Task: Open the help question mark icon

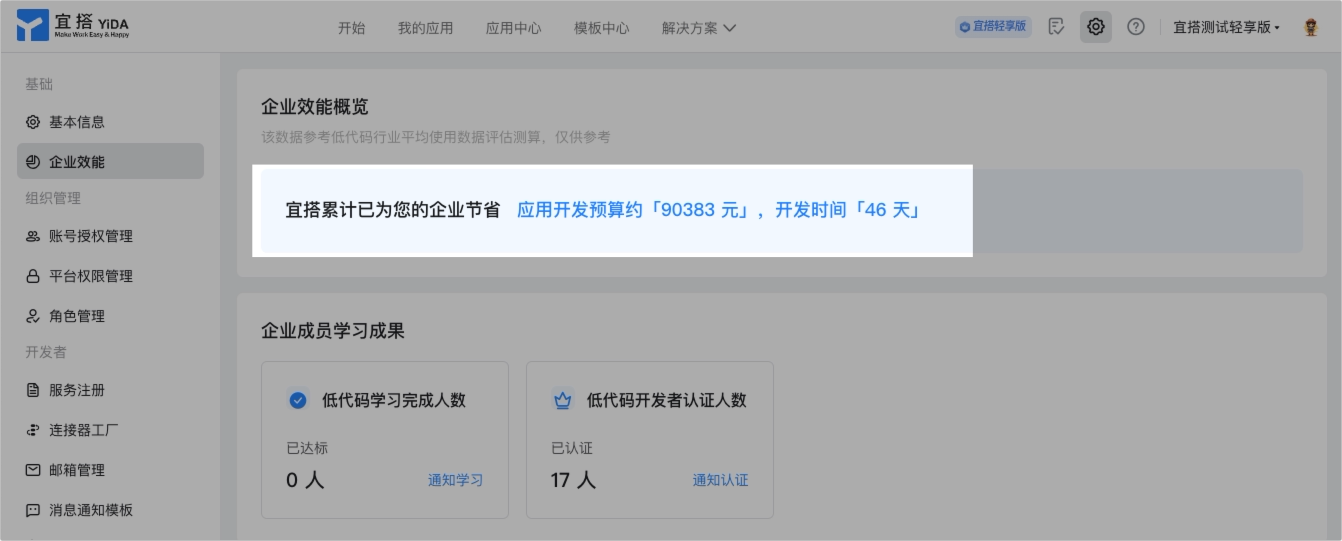Action: [x=1136, y=27]
